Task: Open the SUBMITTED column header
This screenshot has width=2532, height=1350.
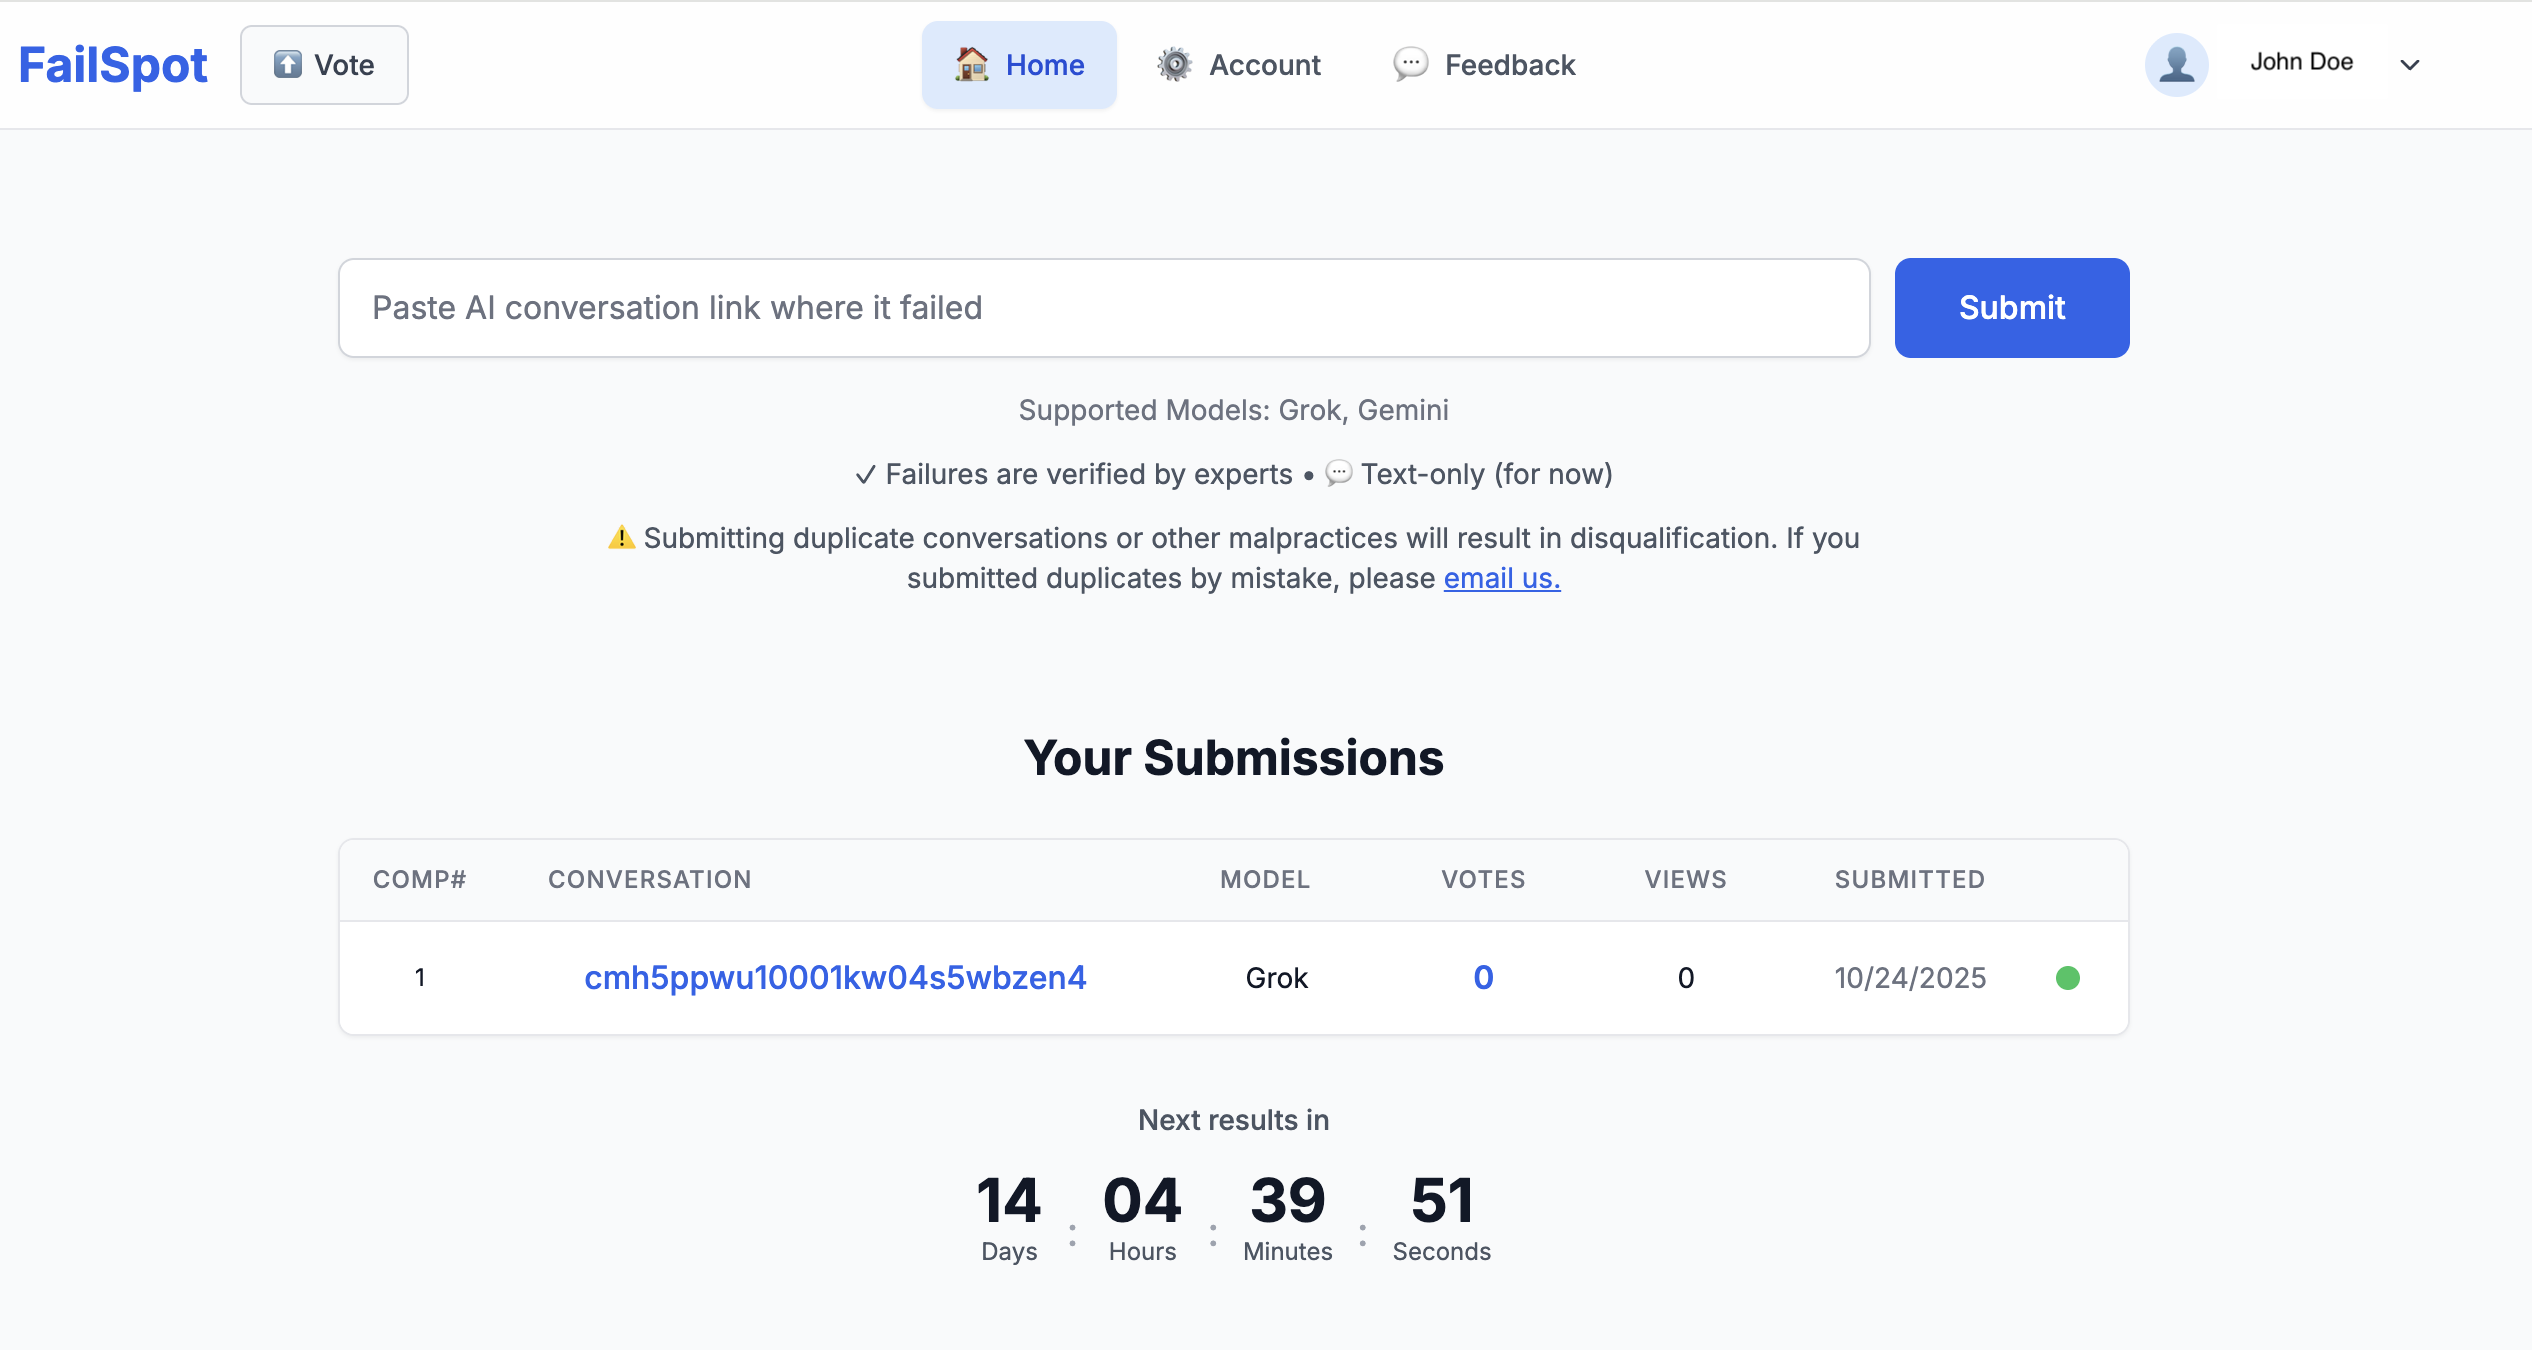Action: pyautogui.click(x=1909, y=879)
